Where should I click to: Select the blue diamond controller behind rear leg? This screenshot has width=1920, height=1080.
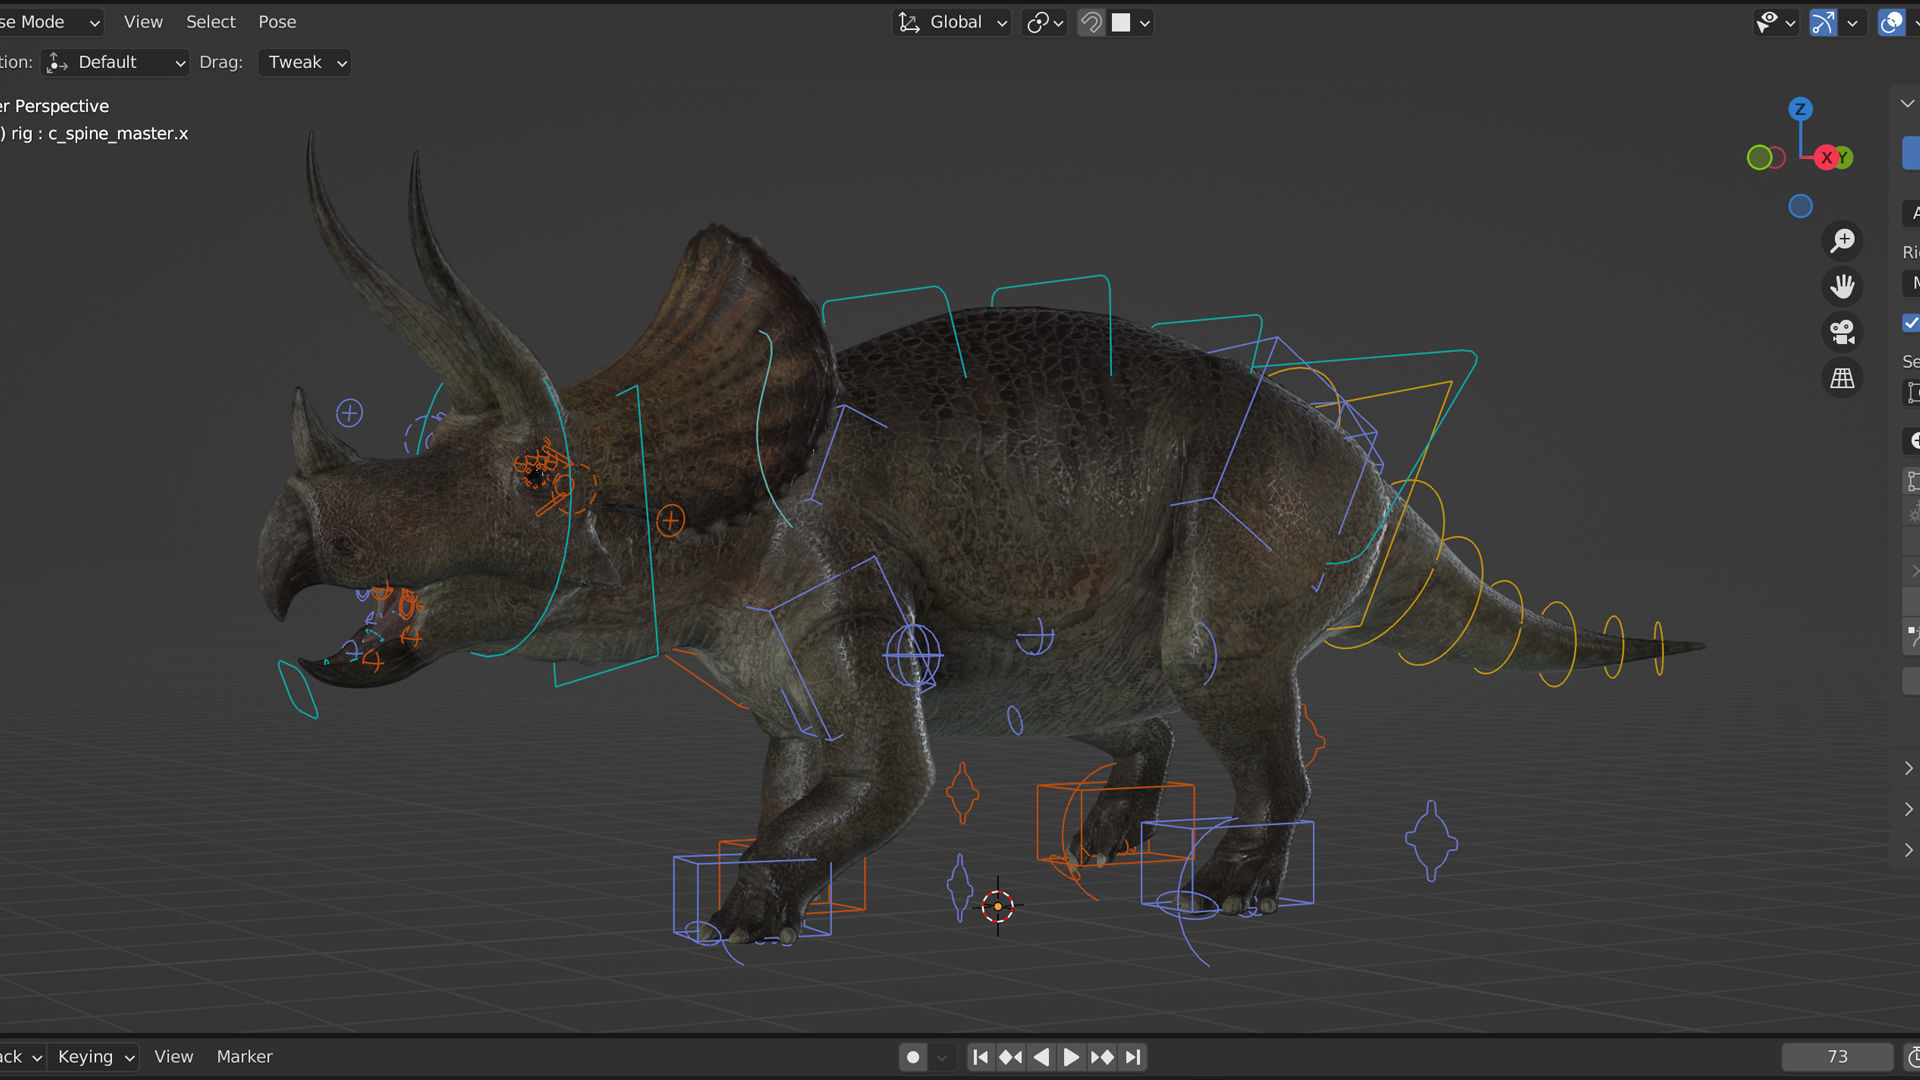(x=1431, y=841)
